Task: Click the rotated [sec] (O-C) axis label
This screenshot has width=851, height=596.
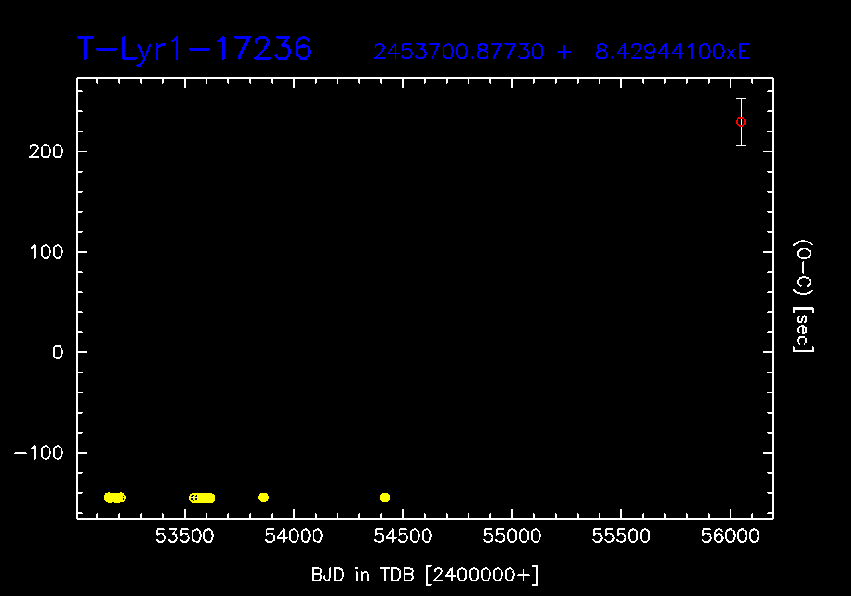Action: pos(803,296)
